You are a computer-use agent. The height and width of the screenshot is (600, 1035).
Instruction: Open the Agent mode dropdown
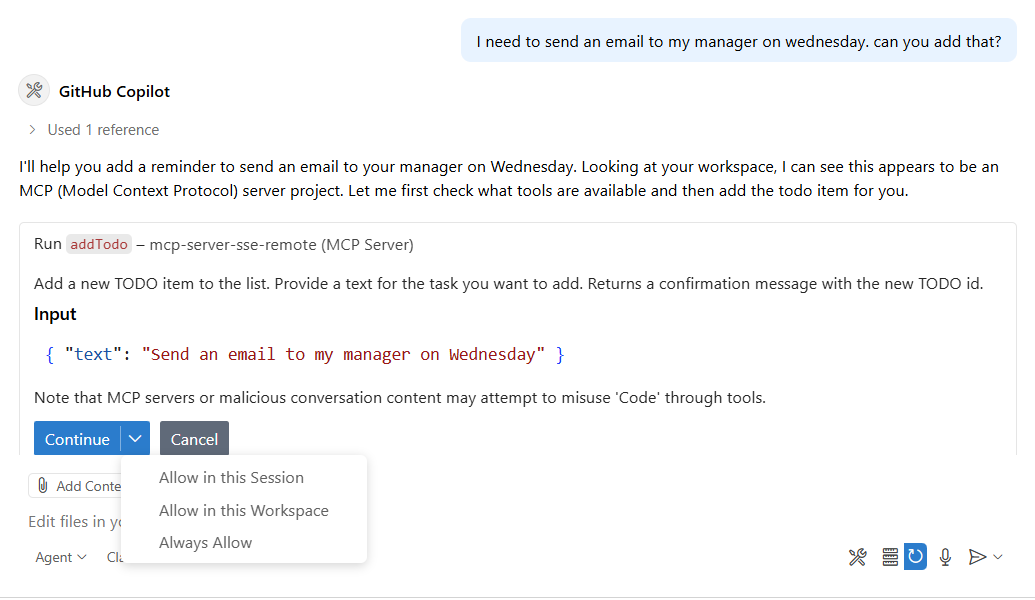point(60,557)
